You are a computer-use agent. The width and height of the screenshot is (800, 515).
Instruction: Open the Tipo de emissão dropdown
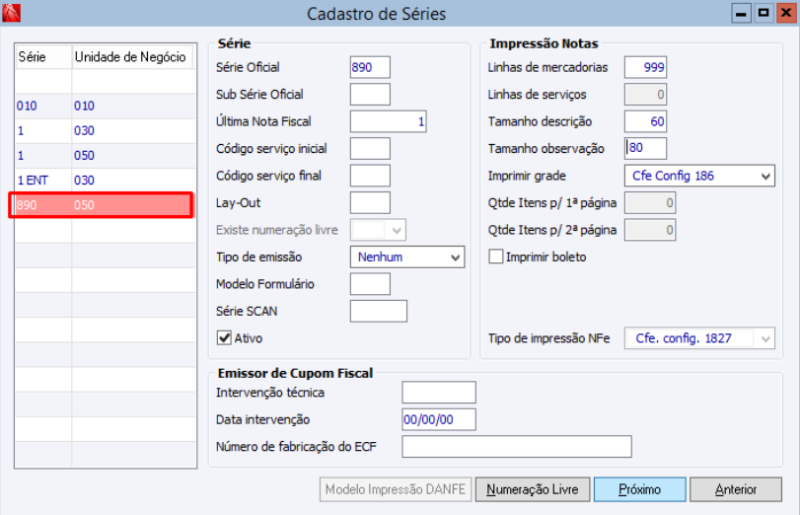coord(407,257)
